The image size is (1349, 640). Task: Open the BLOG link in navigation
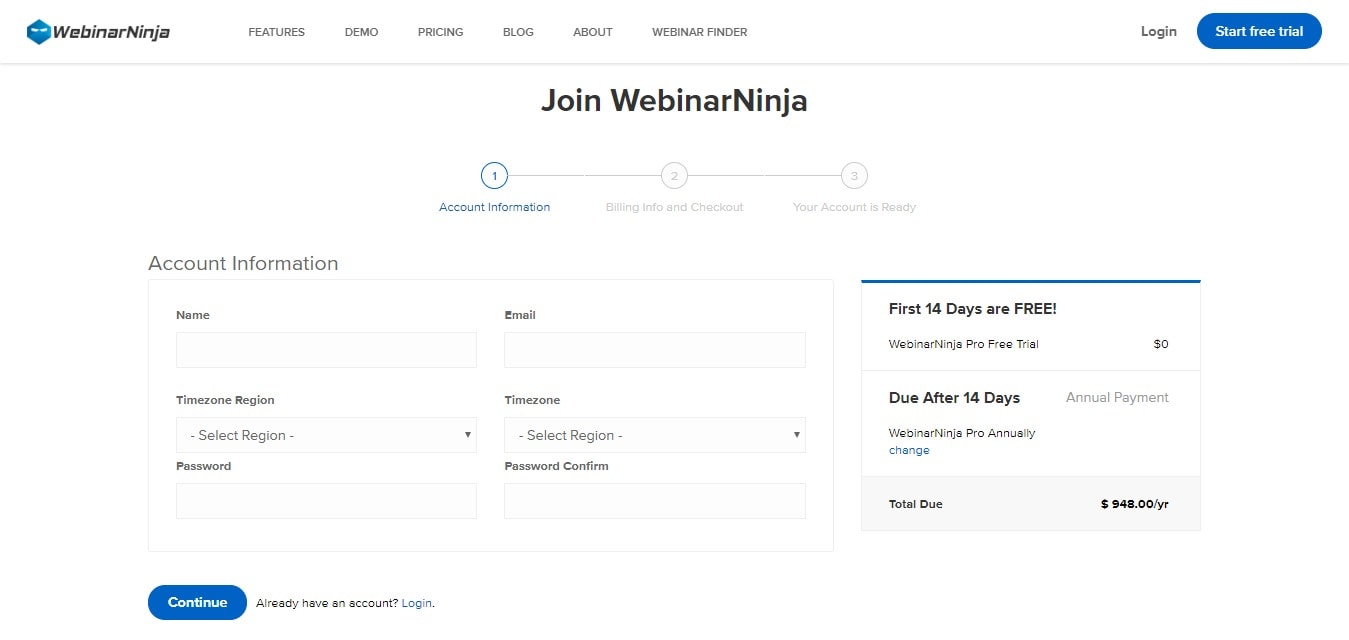518,32
